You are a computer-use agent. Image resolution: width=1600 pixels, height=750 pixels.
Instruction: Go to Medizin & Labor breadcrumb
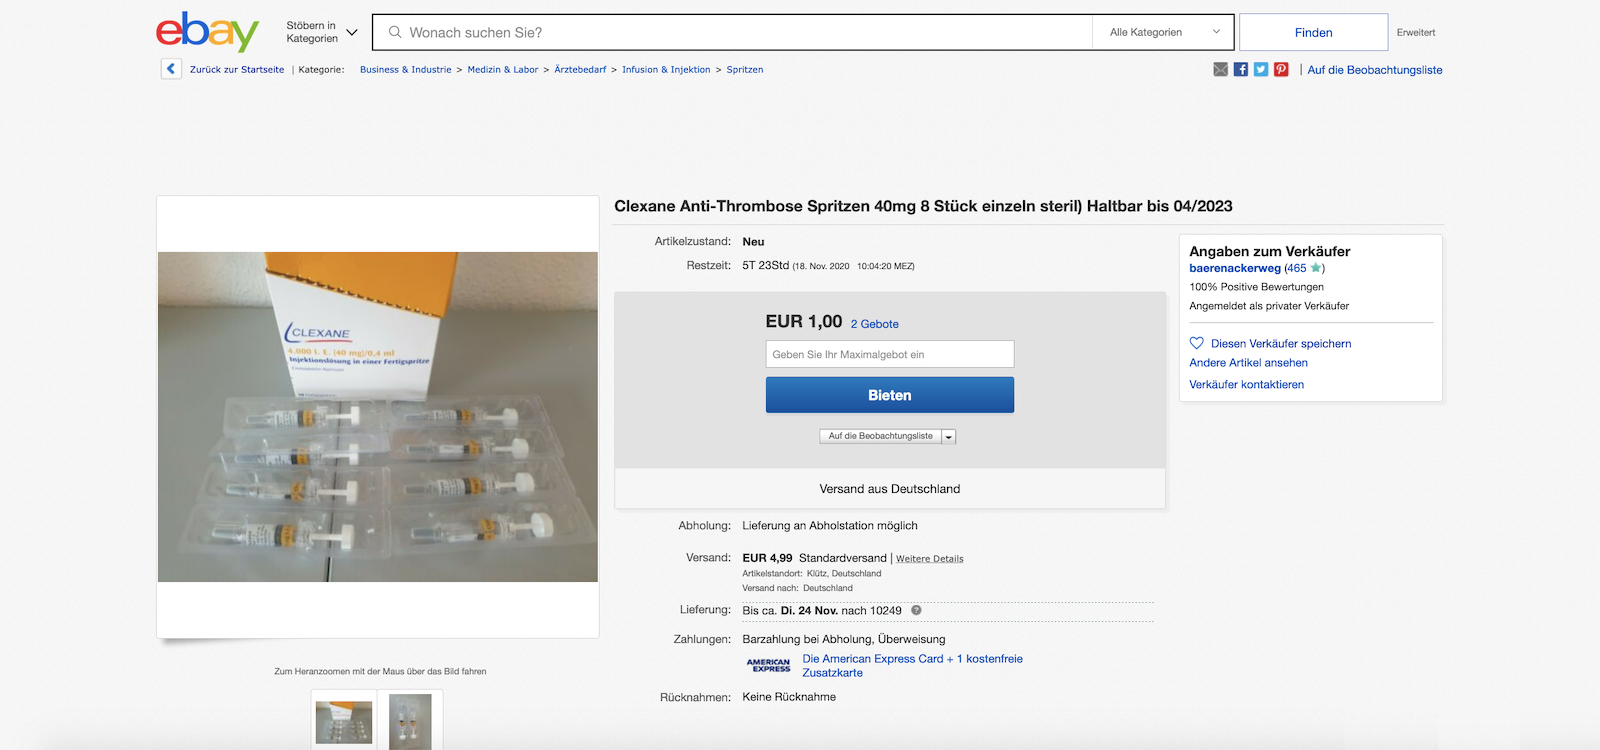tap(502, 70)
